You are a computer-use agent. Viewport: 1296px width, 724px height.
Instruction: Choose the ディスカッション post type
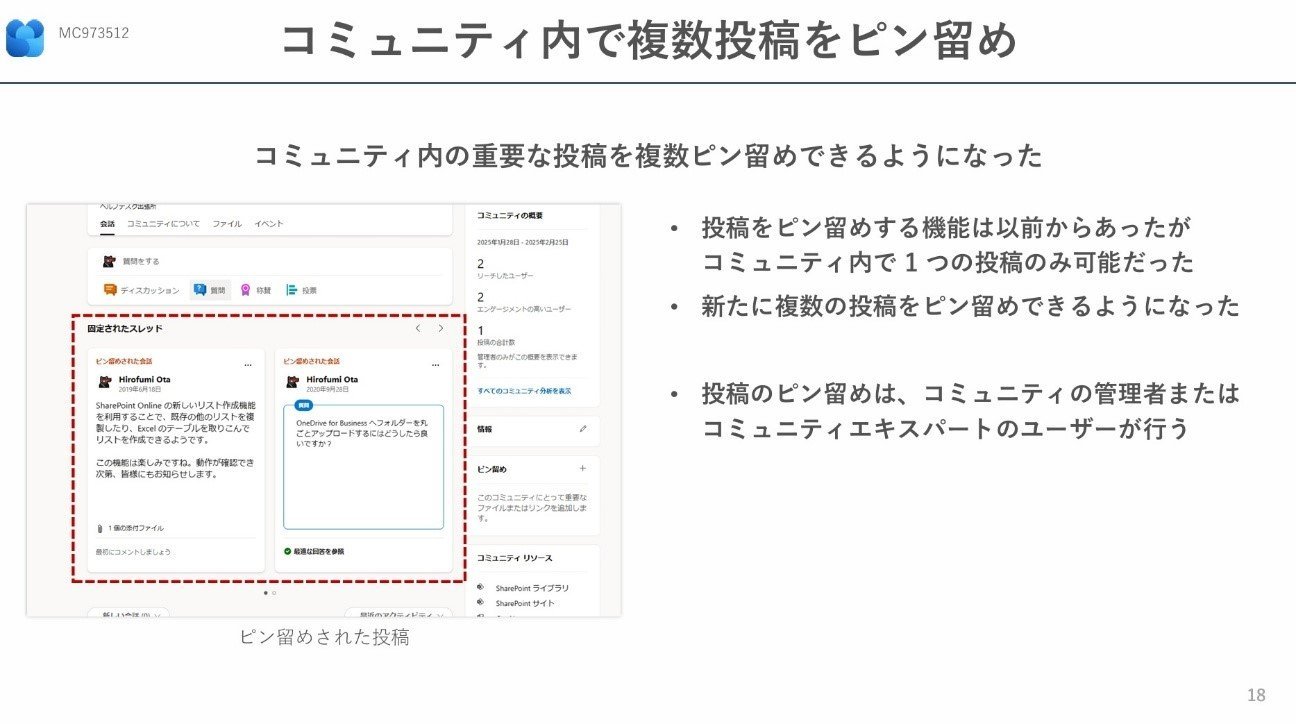point(141,290)
